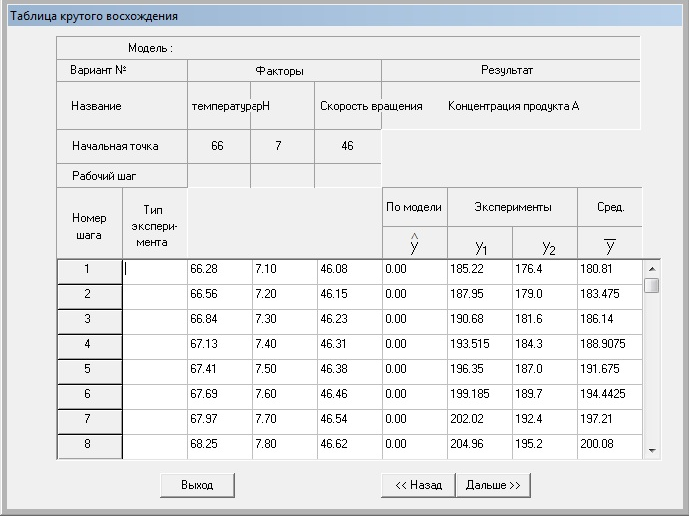
Task: Click the y2 cell 189.7
Action: point(545,397)
